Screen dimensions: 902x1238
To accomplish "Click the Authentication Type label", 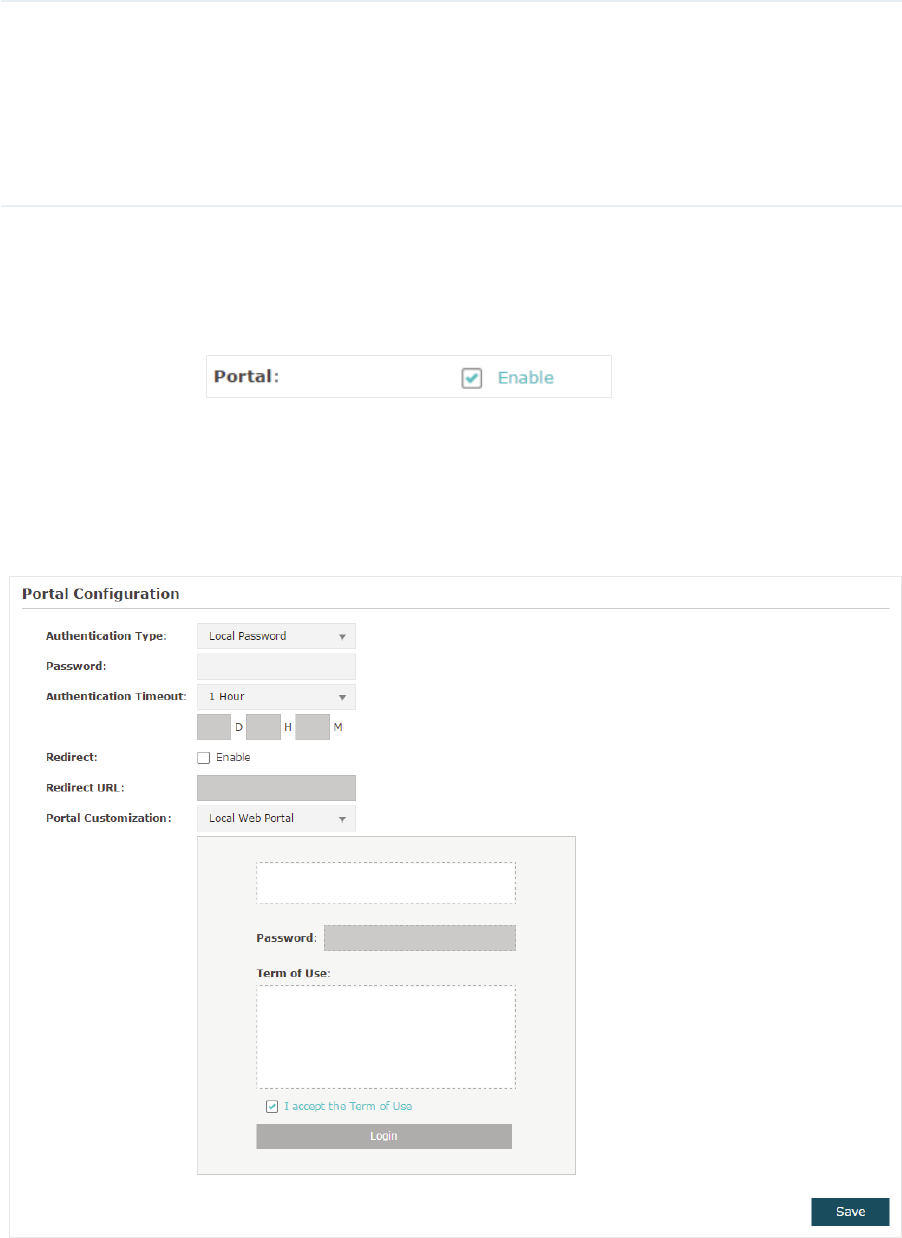I will point(106,636).
